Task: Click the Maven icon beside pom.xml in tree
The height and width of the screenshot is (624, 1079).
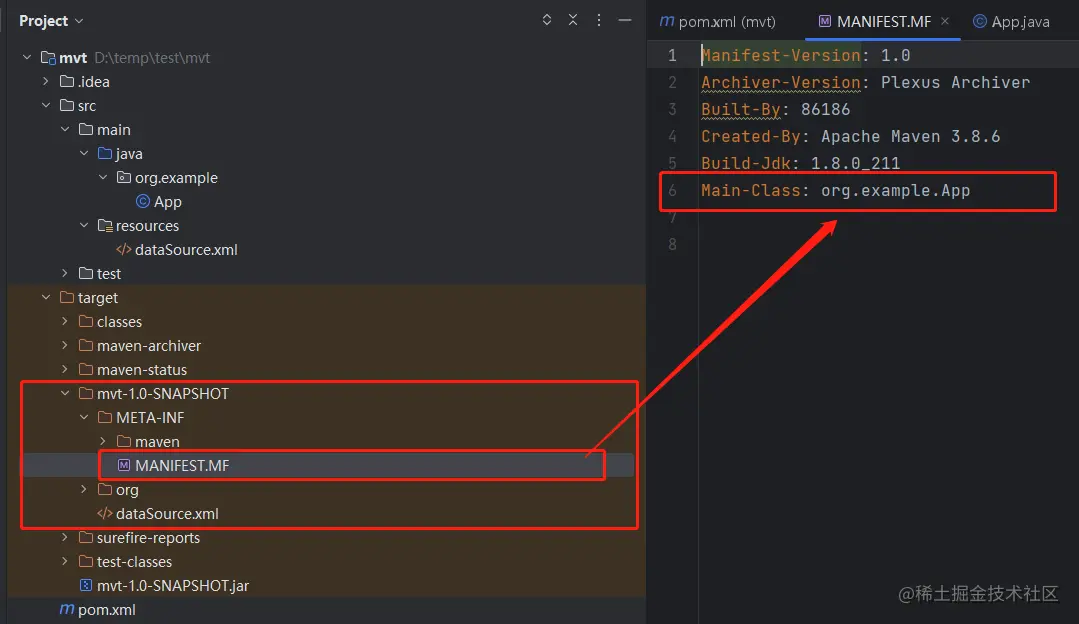Action: (67, 609)
